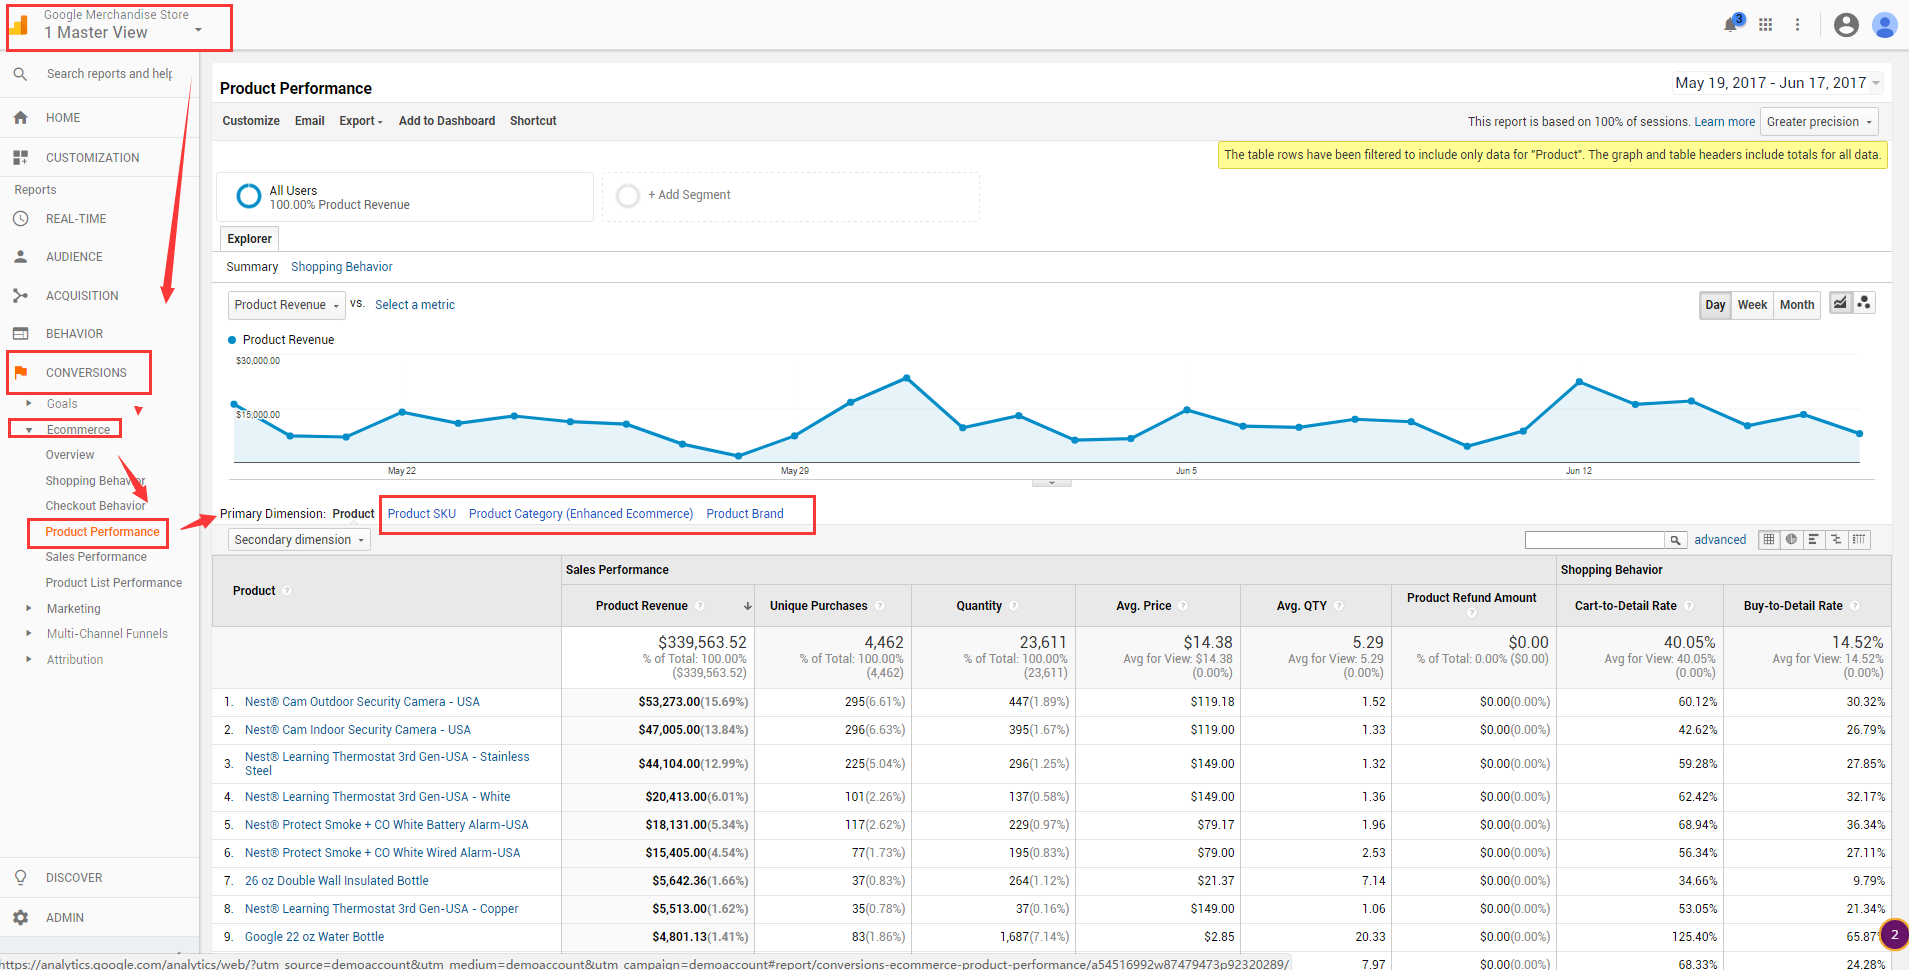The height and width of the screenshot is (970, 1909).
Task: Switch primary dimension to Product SKU
Action: click(x=421, y=514)
